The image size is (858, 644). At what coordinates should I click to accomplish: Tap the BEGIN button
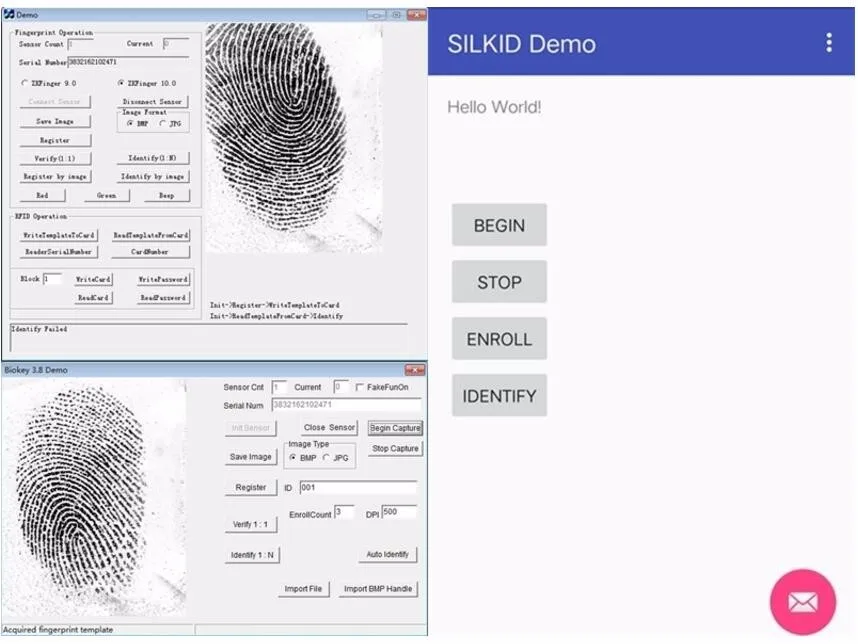coord(499,225)
